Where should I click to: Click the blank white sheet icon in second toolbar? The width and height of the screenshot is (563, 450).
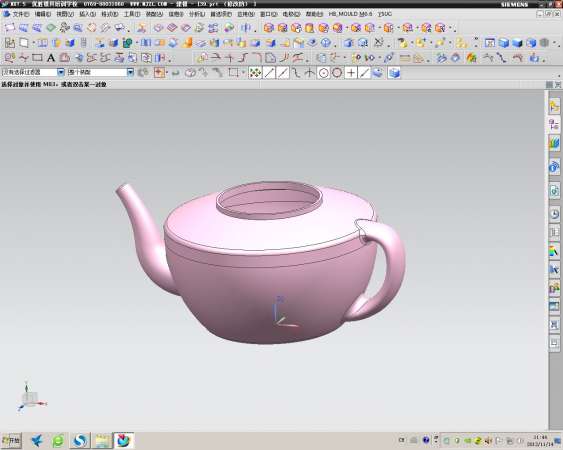click(x=24, y=43)
